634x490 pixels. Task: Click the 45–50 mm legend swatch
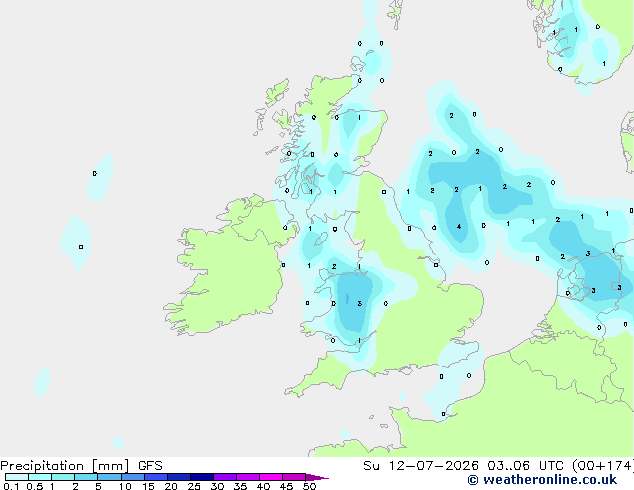coord(294,477)
